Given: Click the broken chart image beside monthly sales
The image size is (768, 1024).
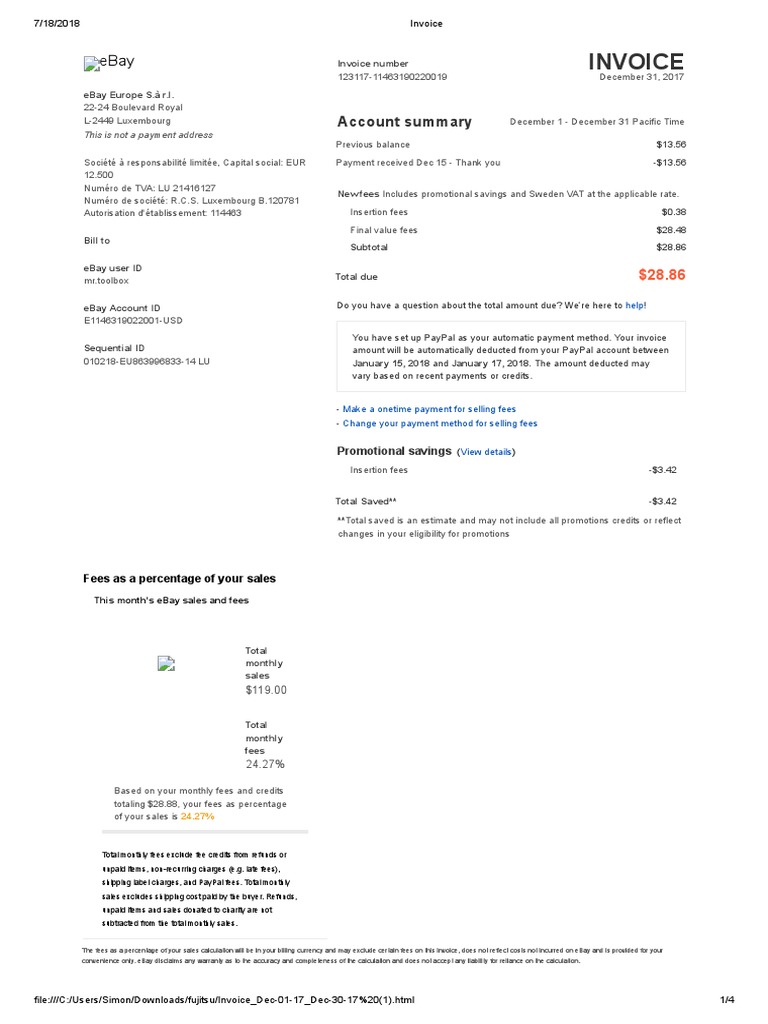Looking at the screenshot, I should point(167,664).
